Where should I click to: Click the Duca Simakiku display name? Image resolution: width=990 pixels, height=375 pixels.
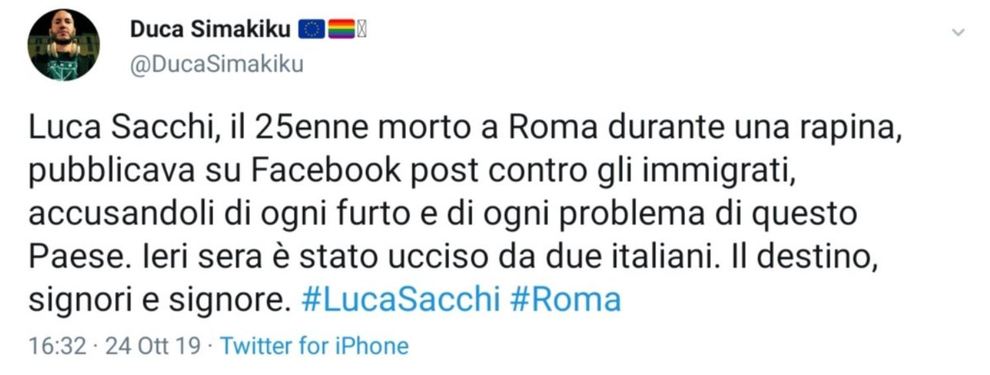click(211, 28)
